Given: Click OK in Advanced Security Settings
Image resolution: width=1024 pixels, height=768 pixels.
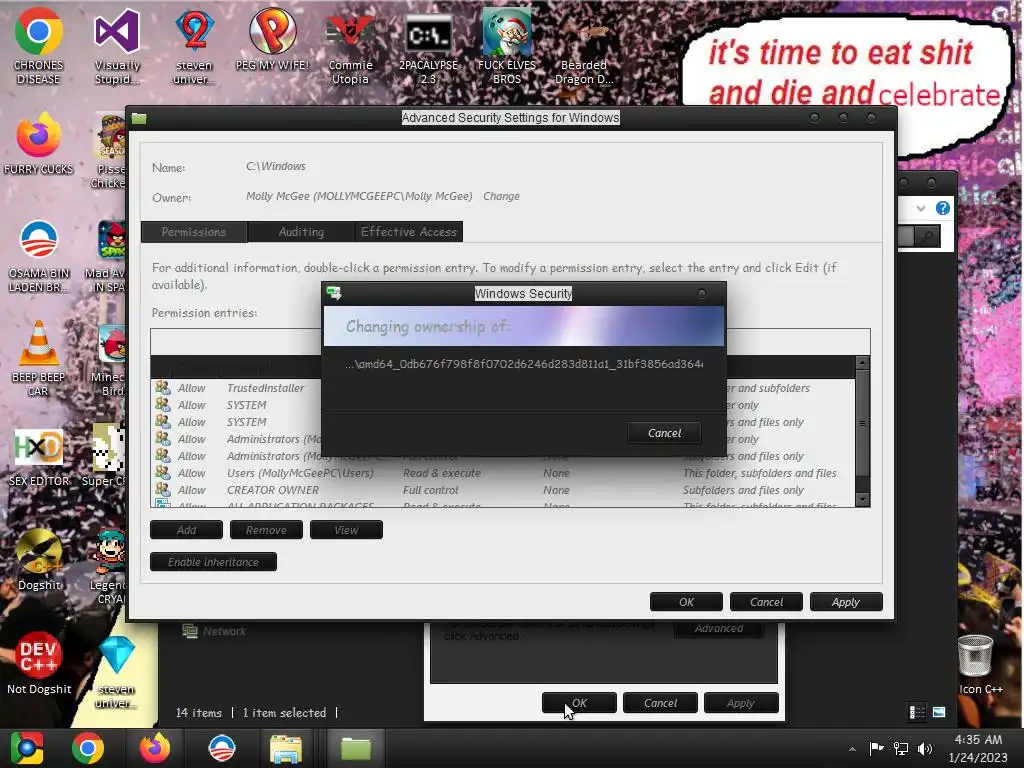Looking at the screenshot, I should (686, 601).
